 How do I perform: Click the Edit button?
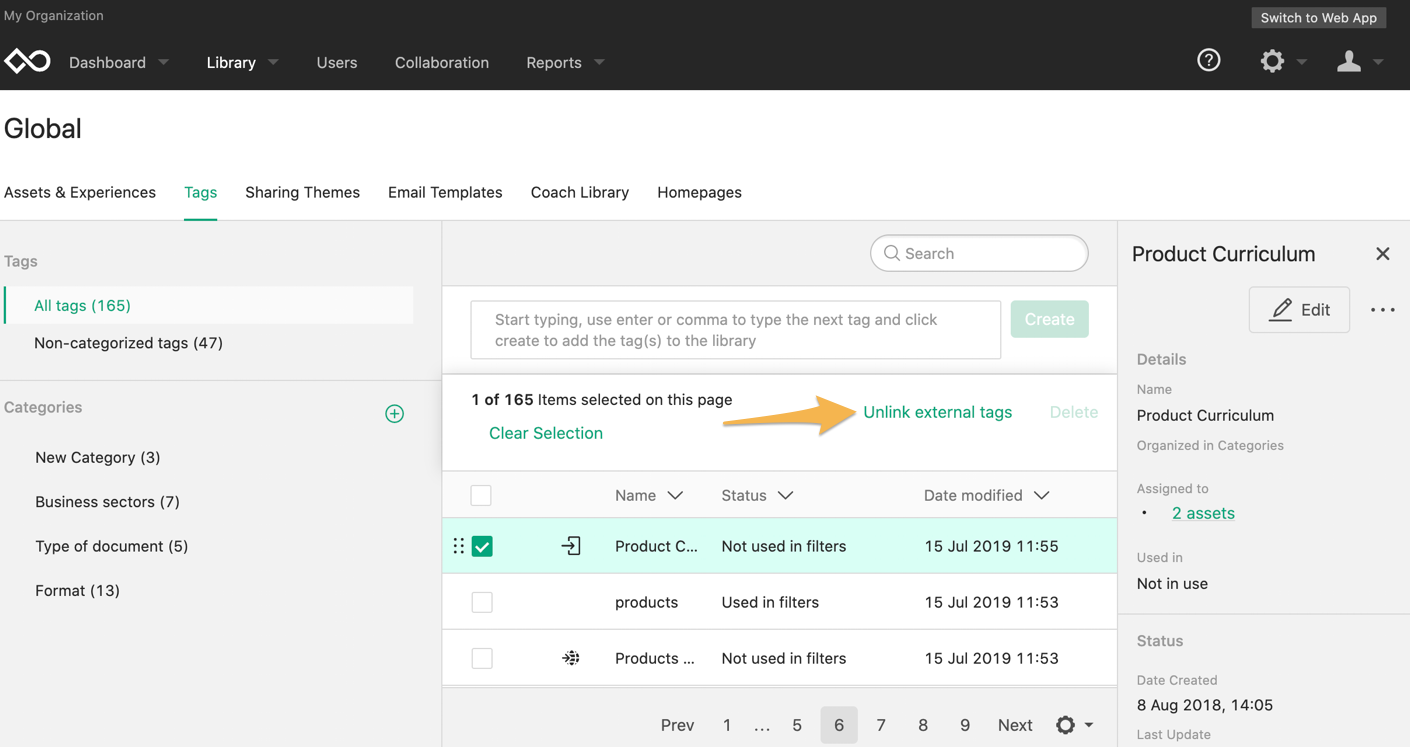1299,310
